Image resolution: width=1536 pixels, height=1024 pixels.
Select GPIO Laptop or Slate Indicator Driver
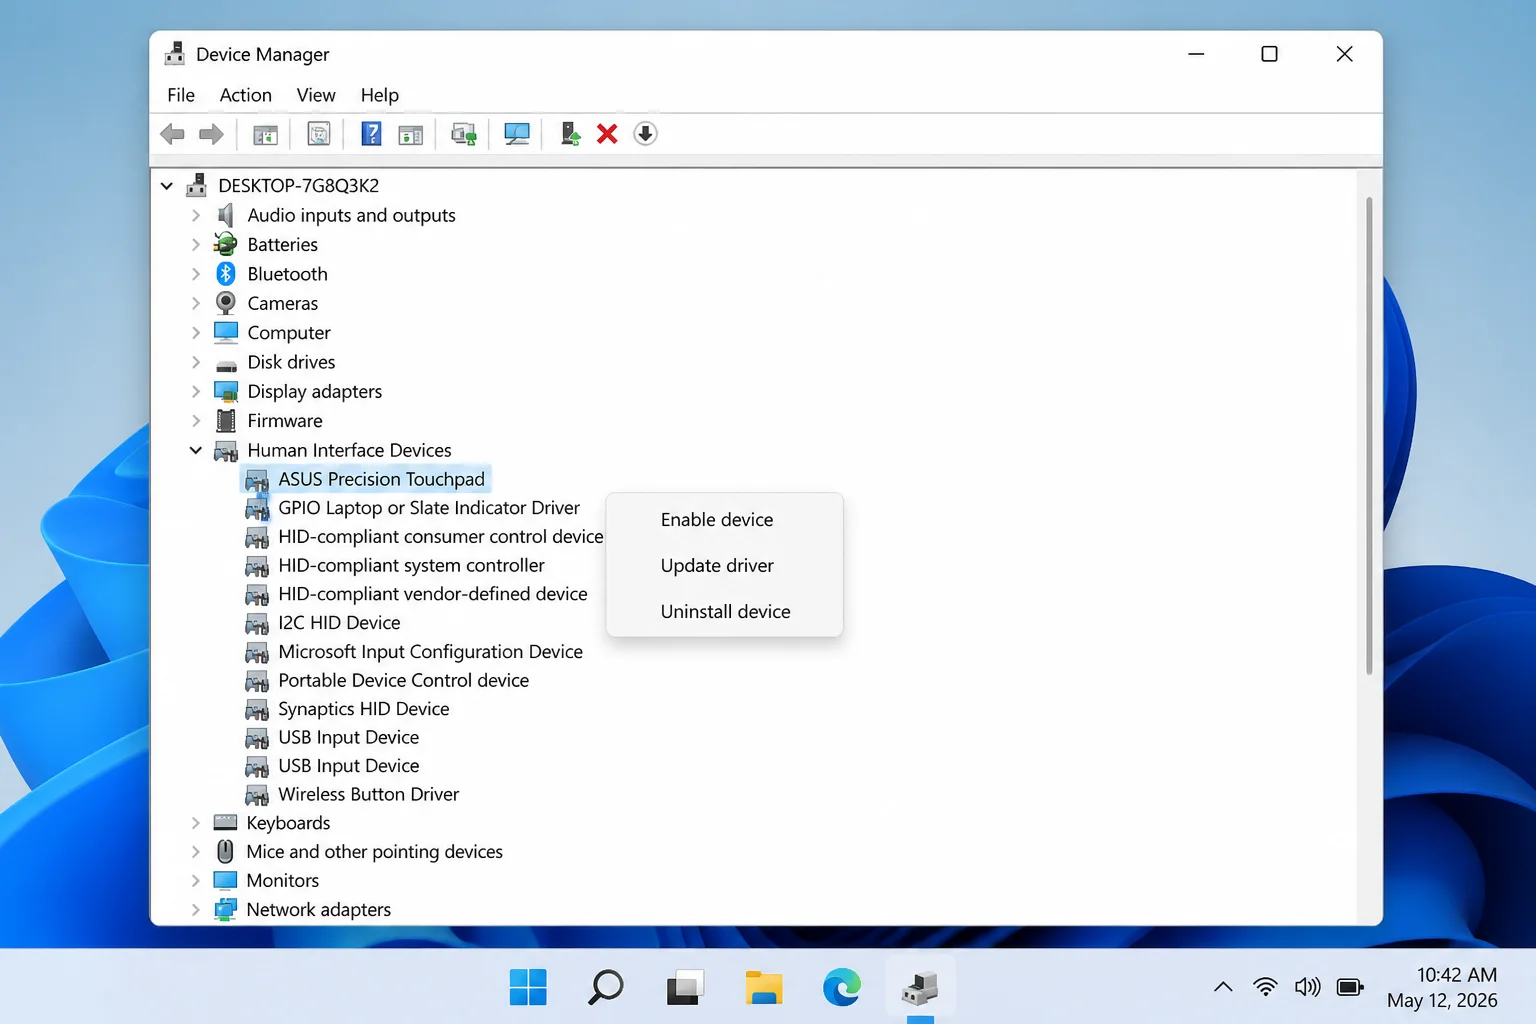(x=429, y=508)
